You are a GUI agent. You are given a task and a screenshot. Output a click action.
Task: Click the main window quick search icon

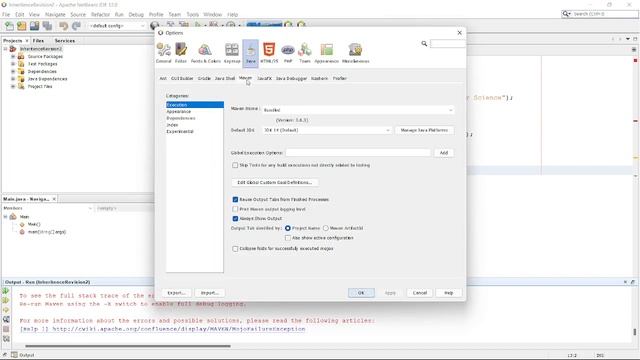566,14
